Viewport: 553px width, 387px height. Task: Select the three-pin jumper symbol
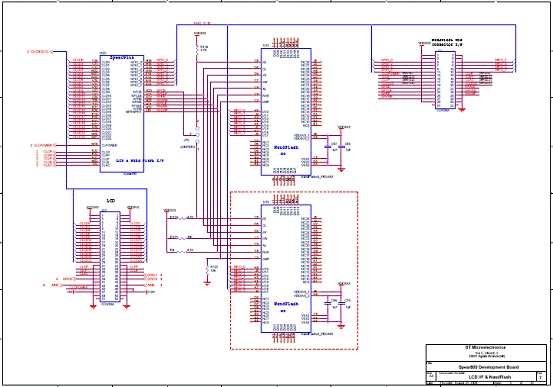tap(197, 135)
